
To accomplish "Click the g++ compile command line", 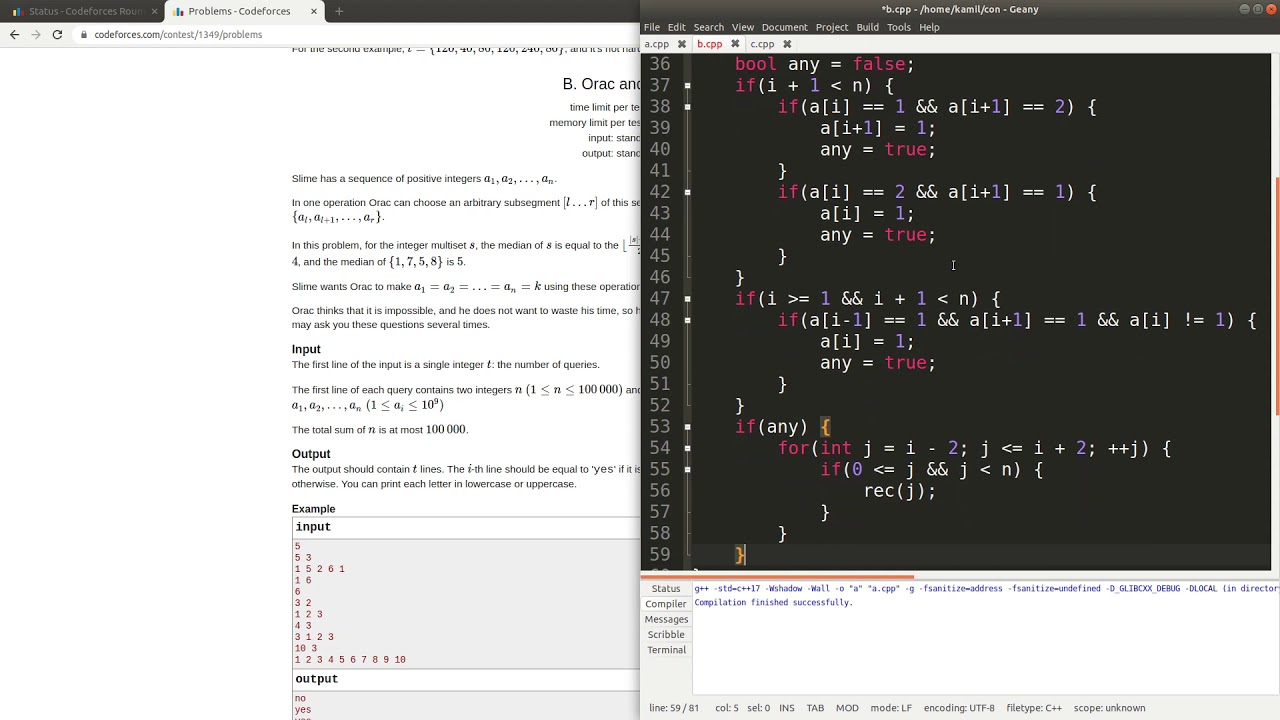I will [986, 589].
